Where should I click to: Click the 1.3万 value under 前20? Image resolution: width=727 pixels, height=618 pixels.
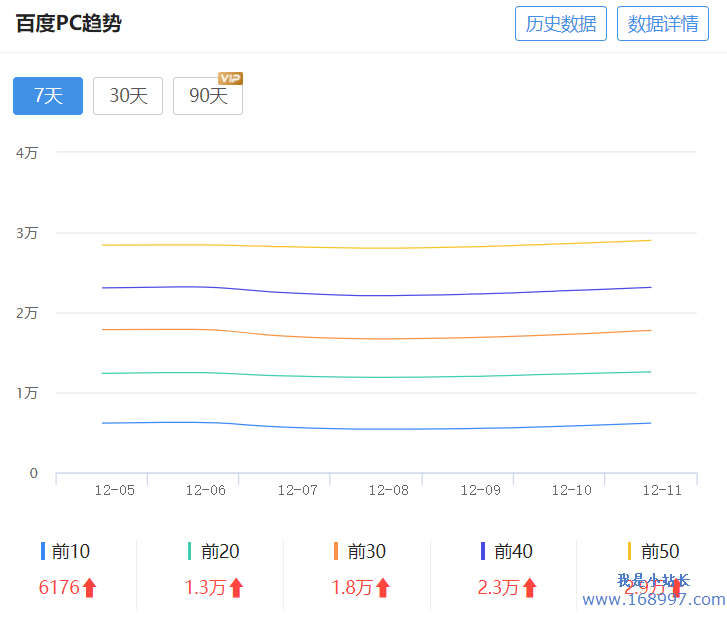click(205, 587)
